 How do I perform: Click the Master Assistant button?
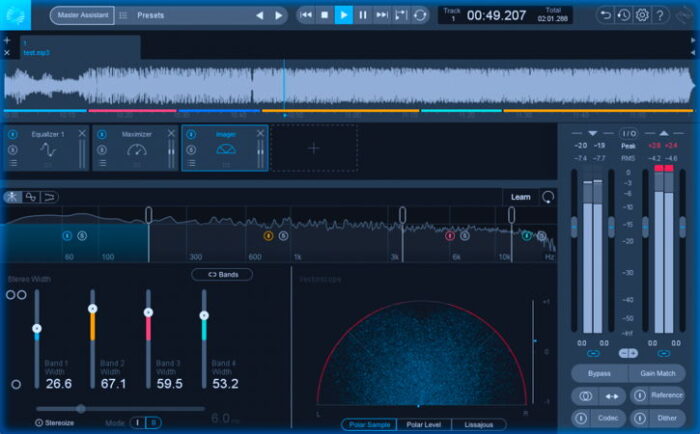tap(82, 15)
